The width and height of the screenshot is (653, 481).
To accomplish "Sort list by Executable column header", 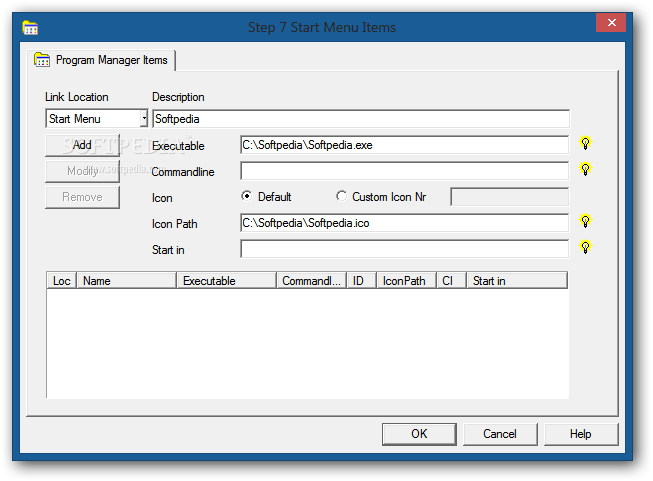I will (227, 281).
